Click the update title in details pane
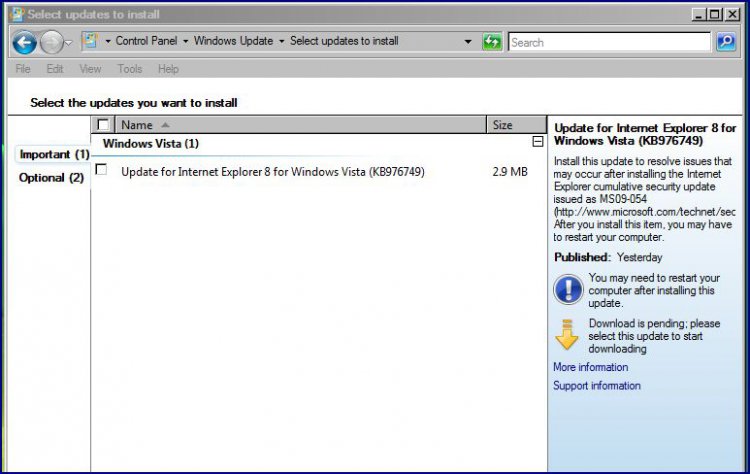This screenshot has width=750, height=474. (645, 134)
